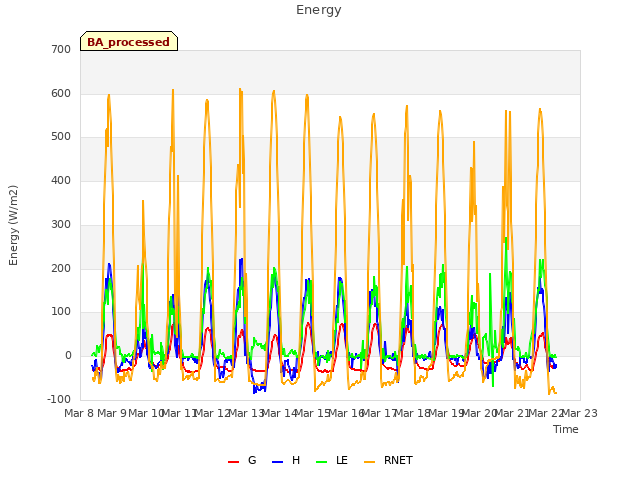Click the BA_processed label box
This screenshot has height=480, width=640.
point(129,41)
